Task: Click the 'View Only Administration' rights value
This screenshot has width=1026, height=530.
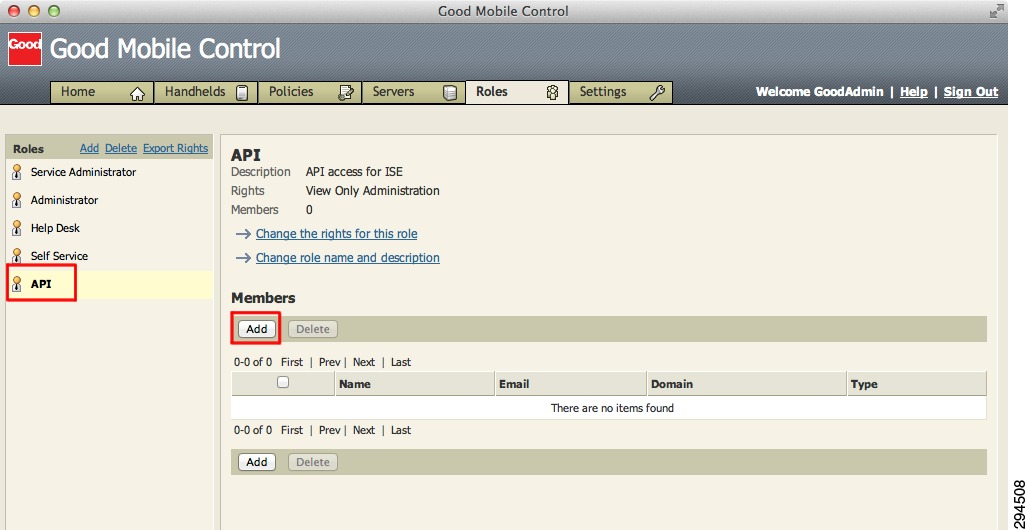Action: pos(373,191)
